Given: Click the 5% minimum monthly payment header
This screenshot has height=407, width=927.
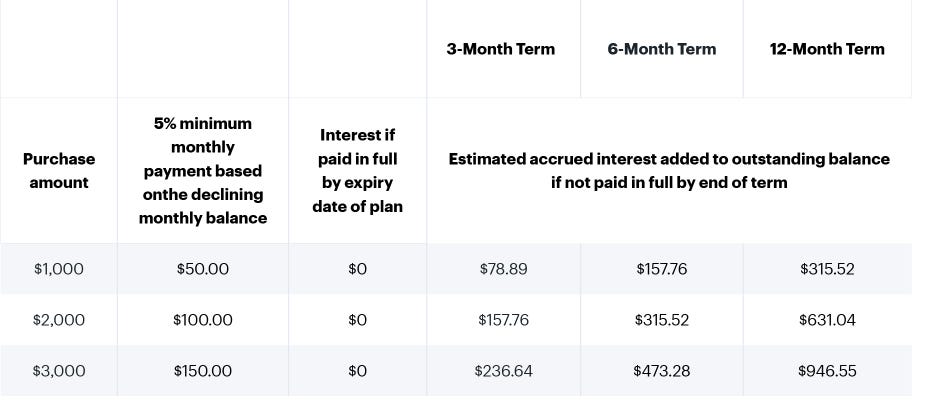Looking at the screenshot, I should (x=203, y=170).
